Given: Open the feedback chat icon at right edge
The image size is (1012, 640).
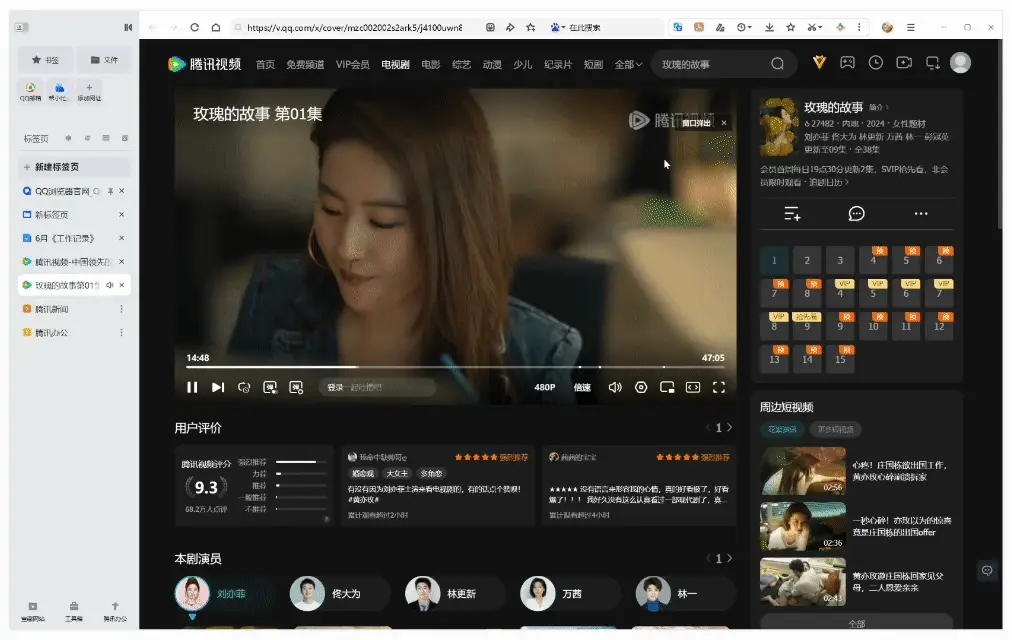Looking at the screenshot, I should [x=987, y=570].
